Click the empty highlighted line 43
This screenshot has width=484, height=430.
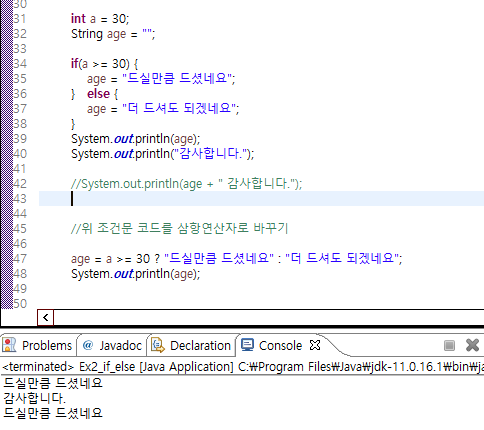[261, 199]
